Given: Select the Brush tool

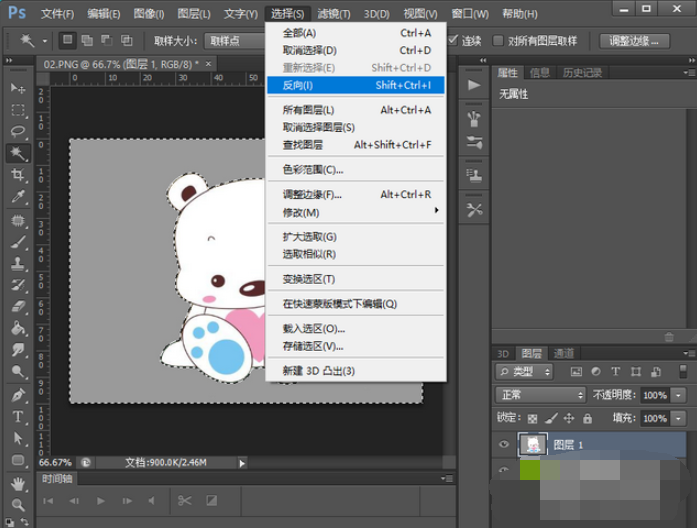Looking at the screenshot, I should point(18,243).
